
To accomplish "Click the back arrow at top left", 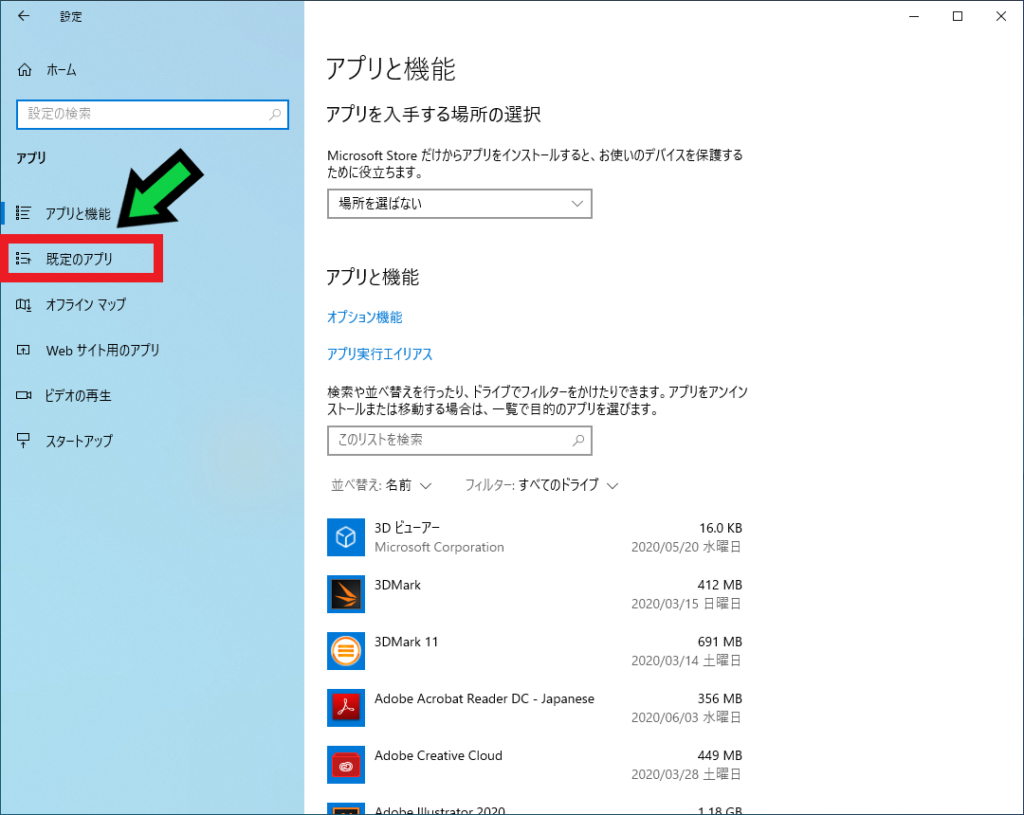I will pyautogui.click(x=22, y=16).
